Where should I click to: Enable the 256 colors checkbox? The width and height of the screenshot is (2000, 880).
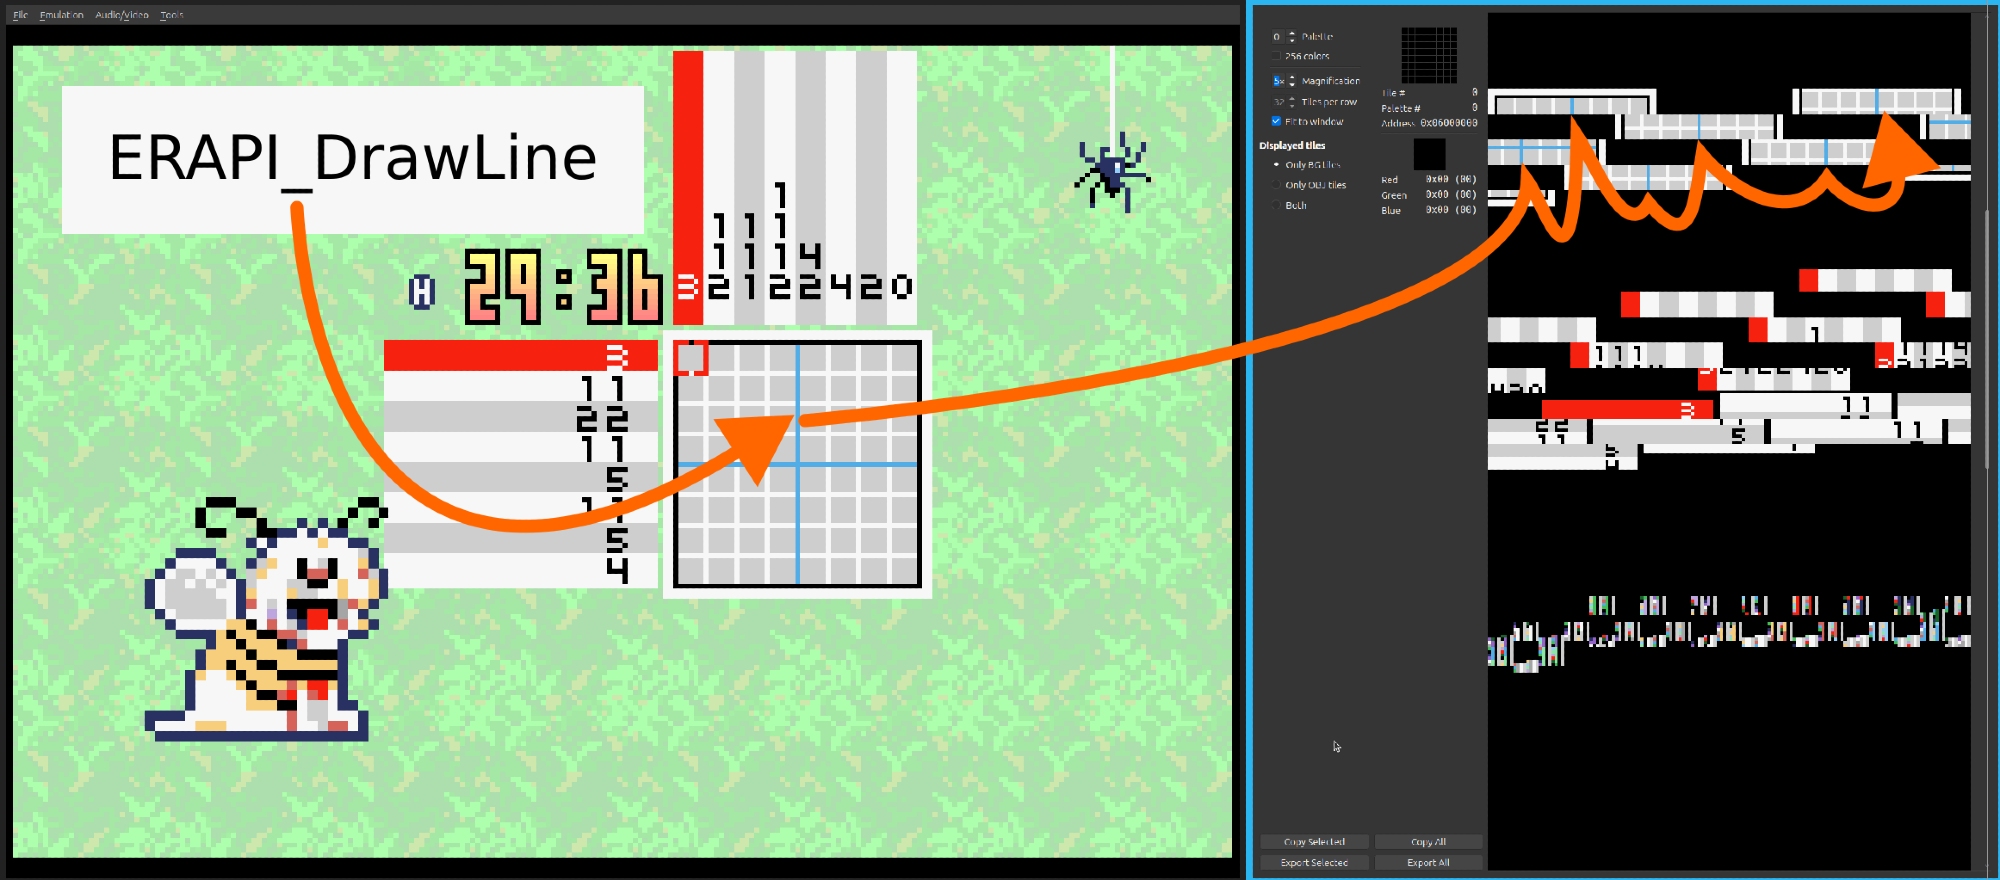point(1277,57)
